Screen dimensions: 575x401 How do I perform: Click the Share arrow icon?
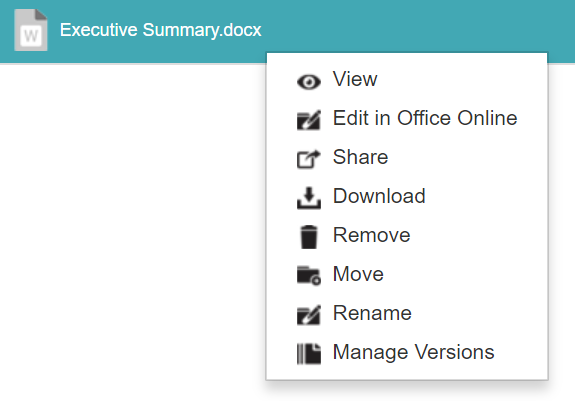pos(309,159)
